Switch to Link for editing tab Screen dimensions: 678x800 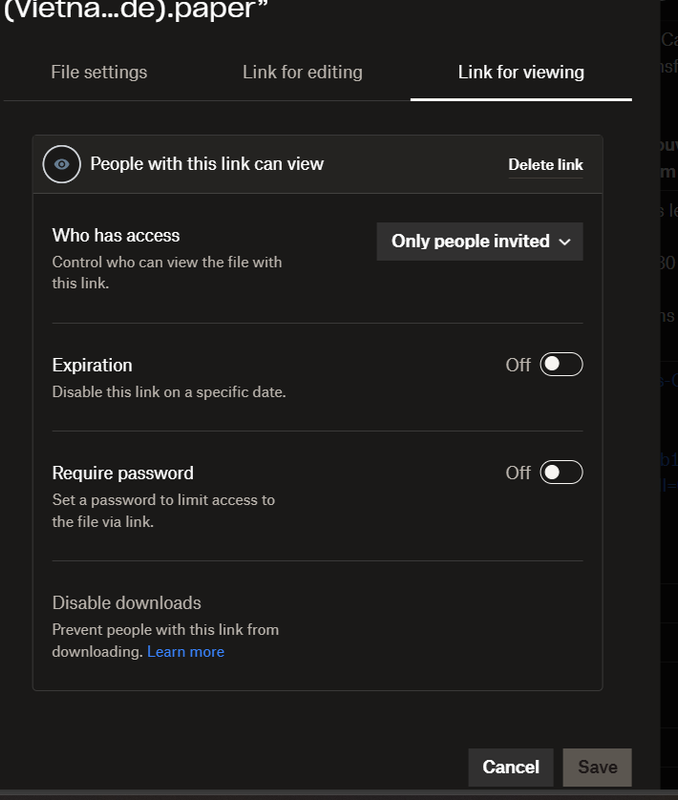point(302,72)
